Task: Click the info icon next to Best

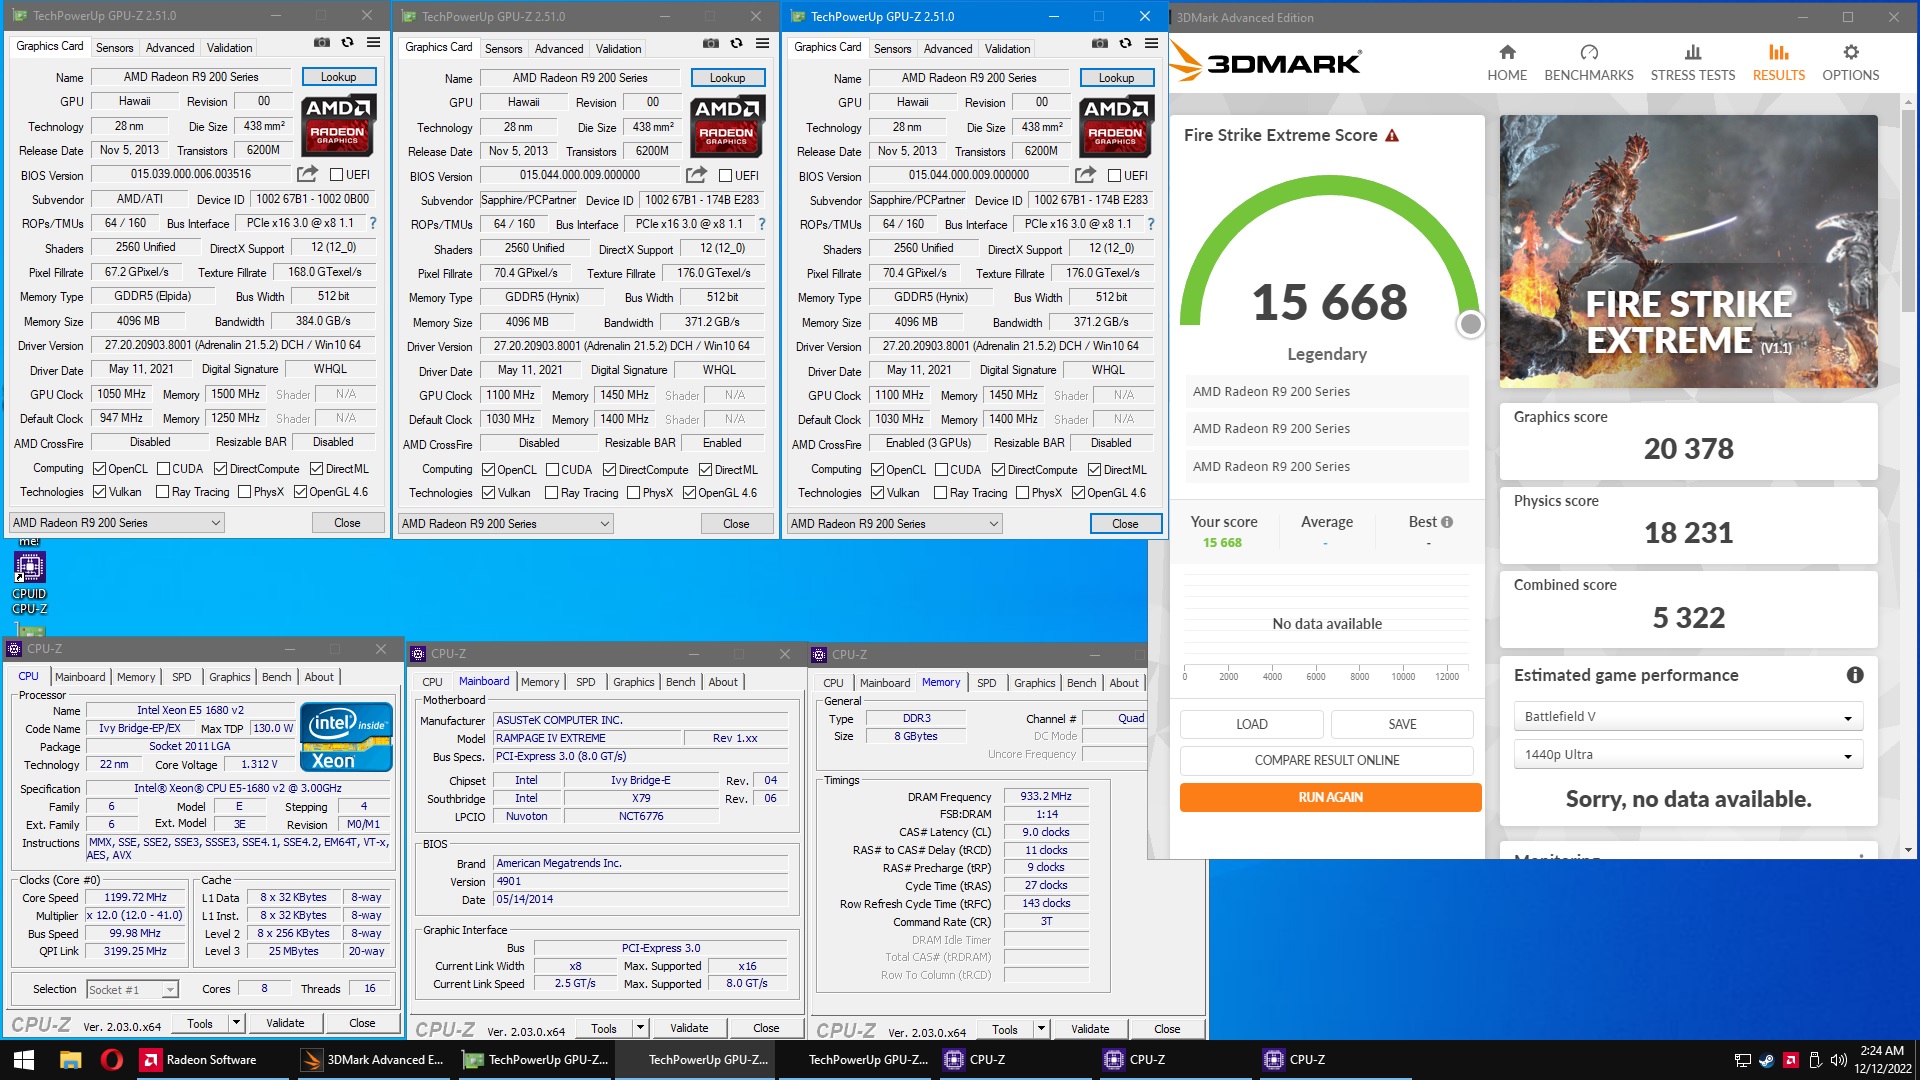Action: pos(1447,522)
